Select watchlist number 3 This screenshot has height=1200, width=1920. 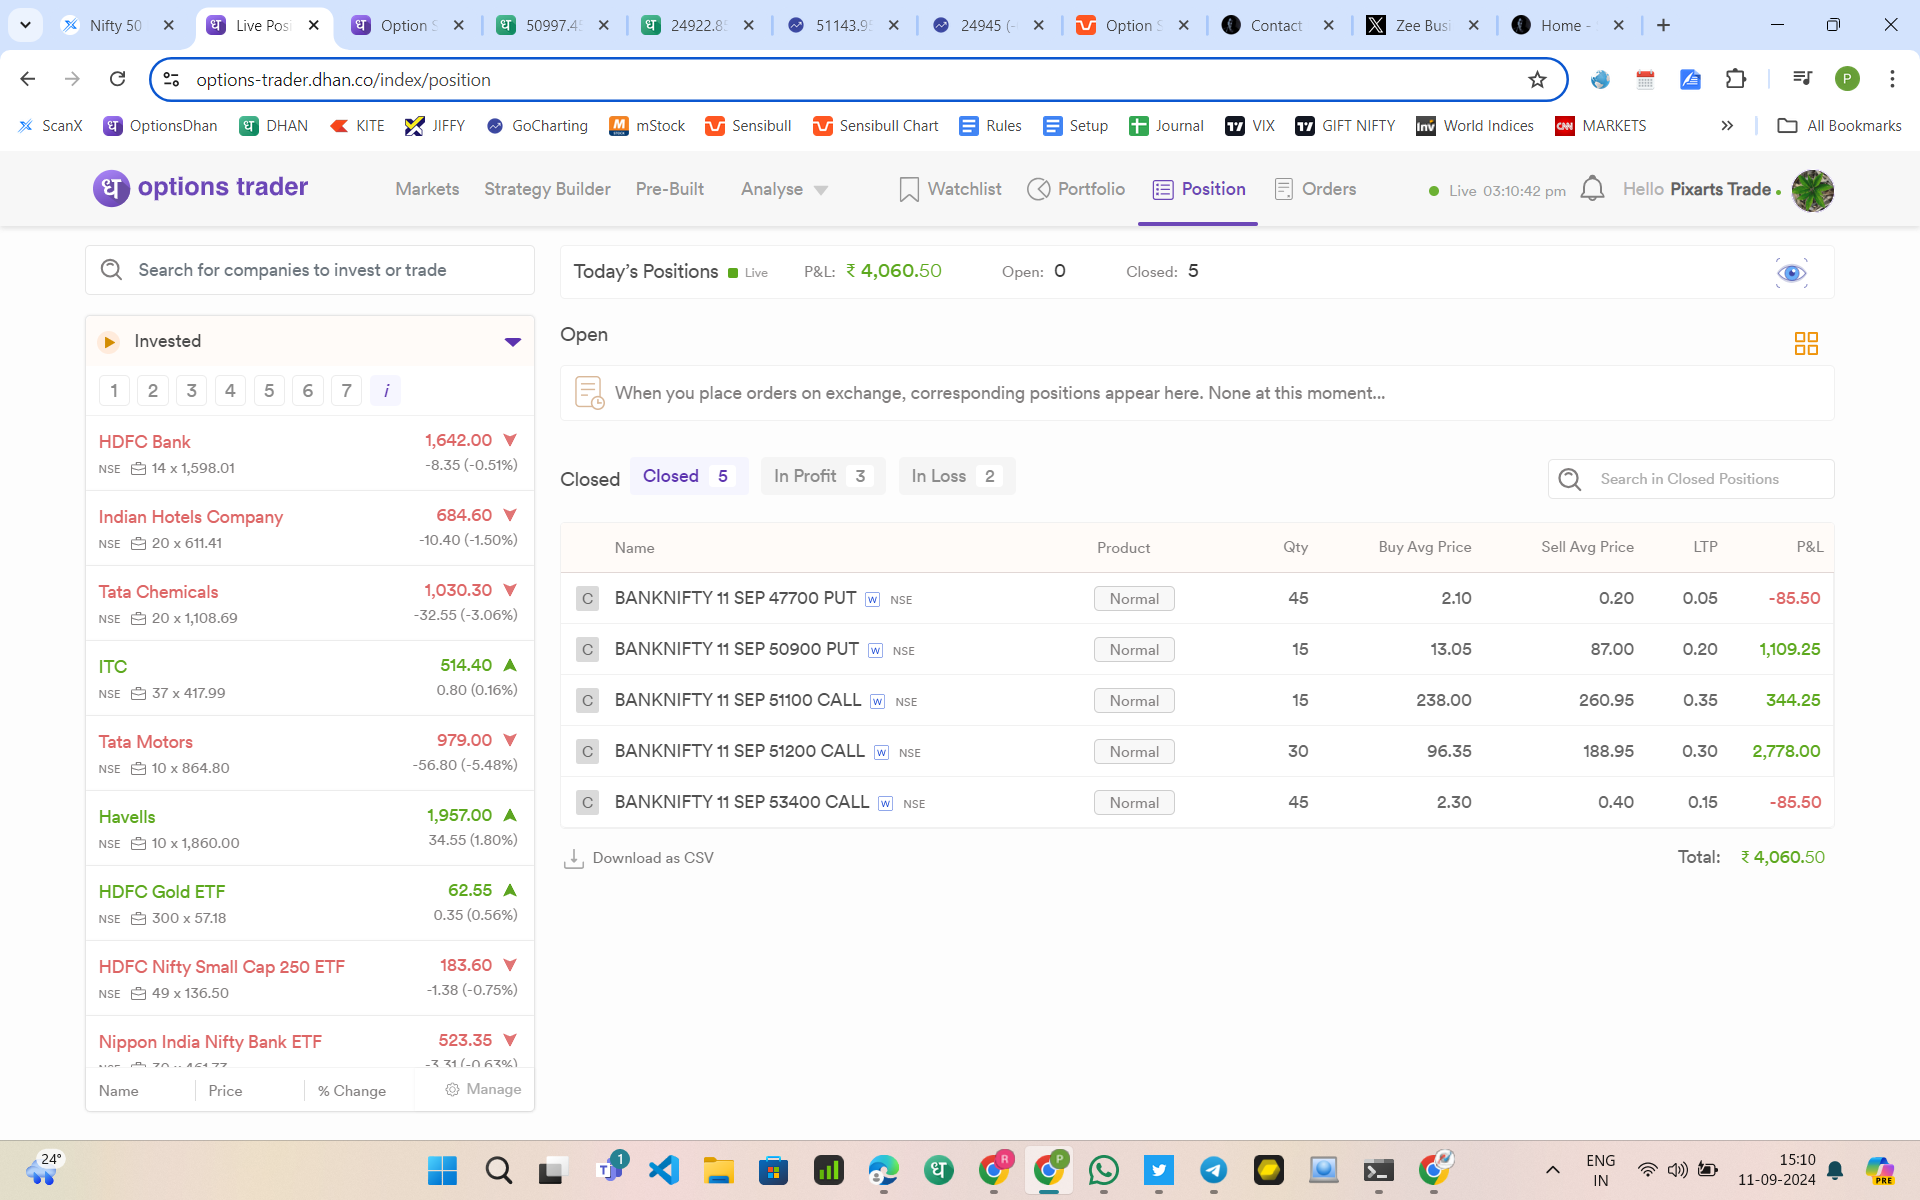pos(192,390)
